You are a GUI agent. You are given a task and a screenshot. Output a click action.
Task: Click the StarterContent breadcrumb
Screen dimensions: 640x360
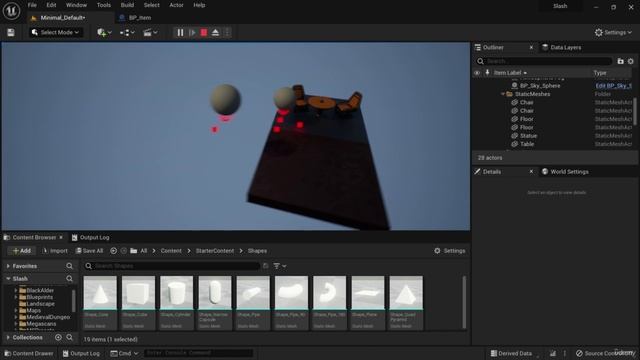tap(215, 251)
